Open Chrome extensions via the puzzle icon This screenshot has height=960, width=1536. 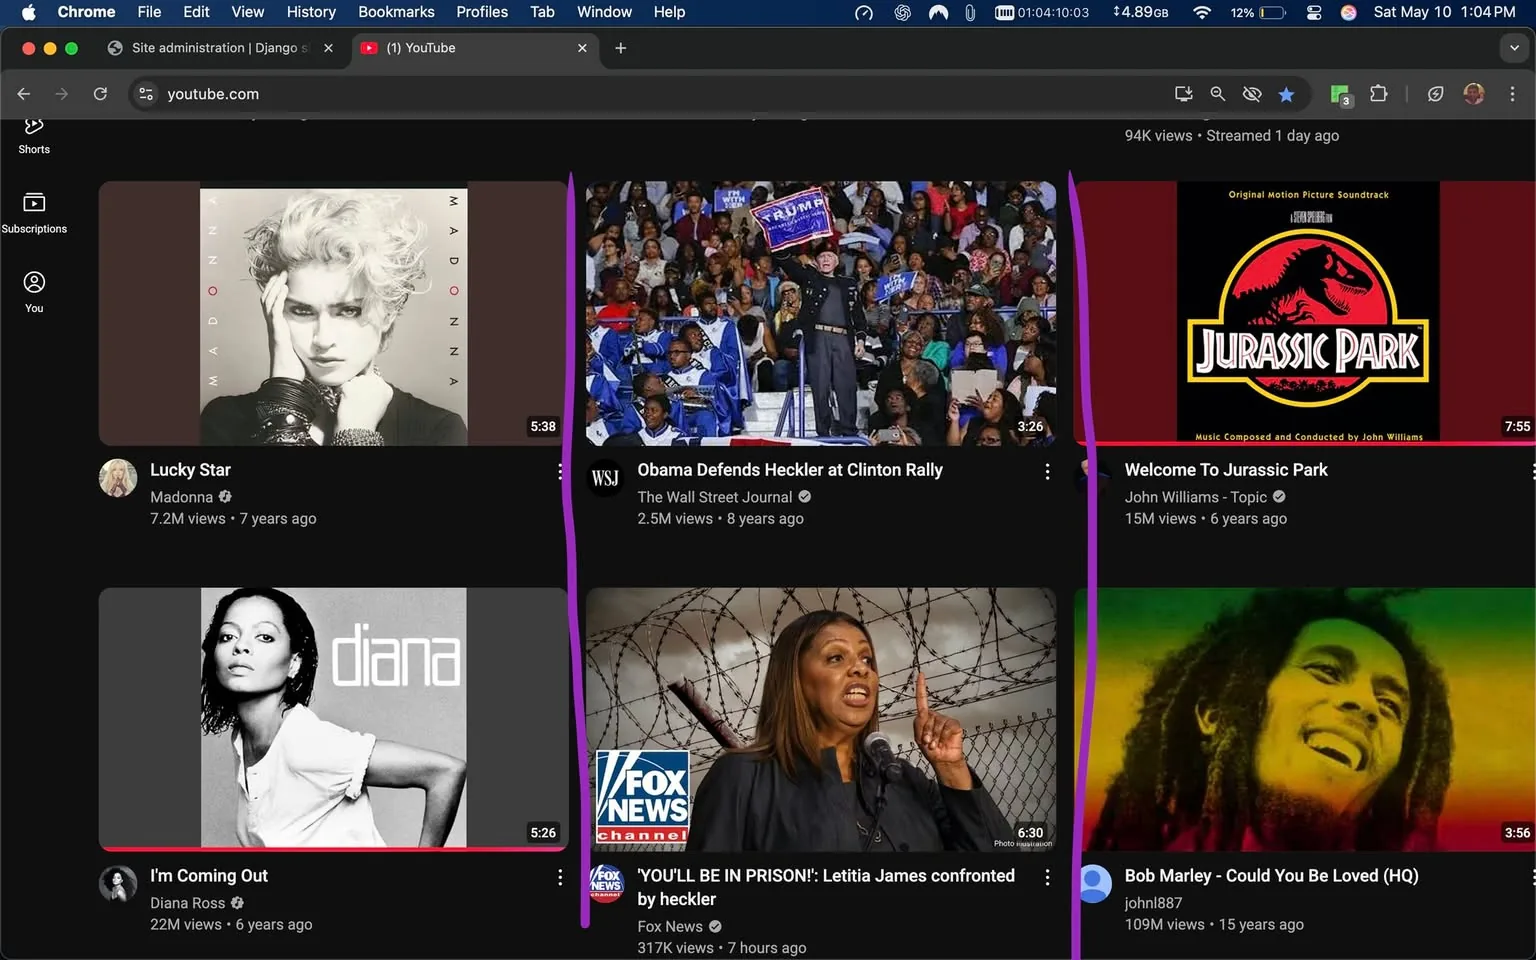pyautogui.click(x=1378, y=93)
